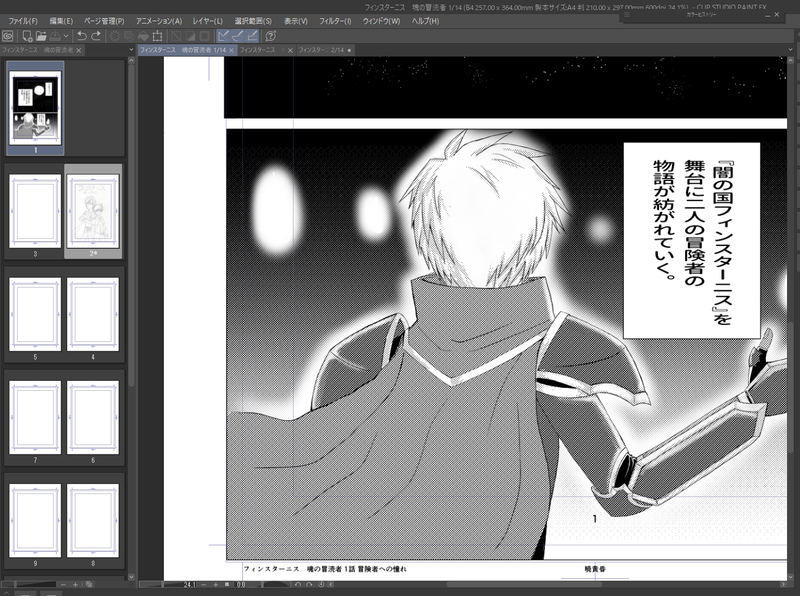The image size is (800, 596).
Task: Click the Scale/Rotate transform icon
Action: [x=158, y=36]
